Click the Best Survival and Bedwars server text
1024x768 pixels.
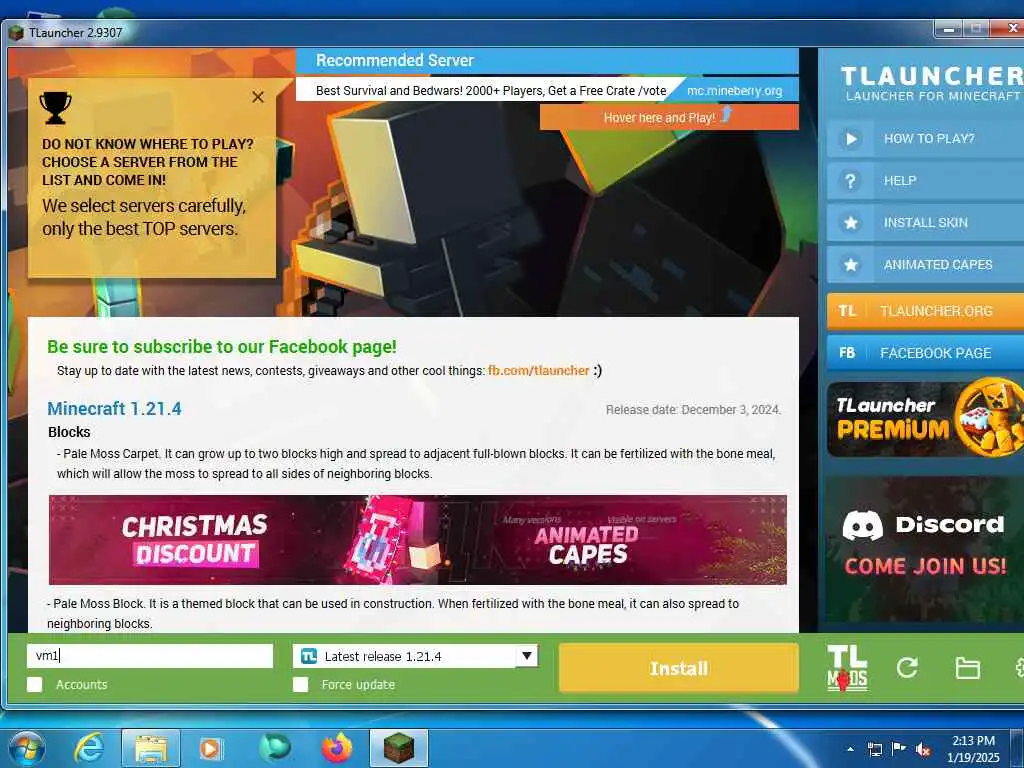491,91
